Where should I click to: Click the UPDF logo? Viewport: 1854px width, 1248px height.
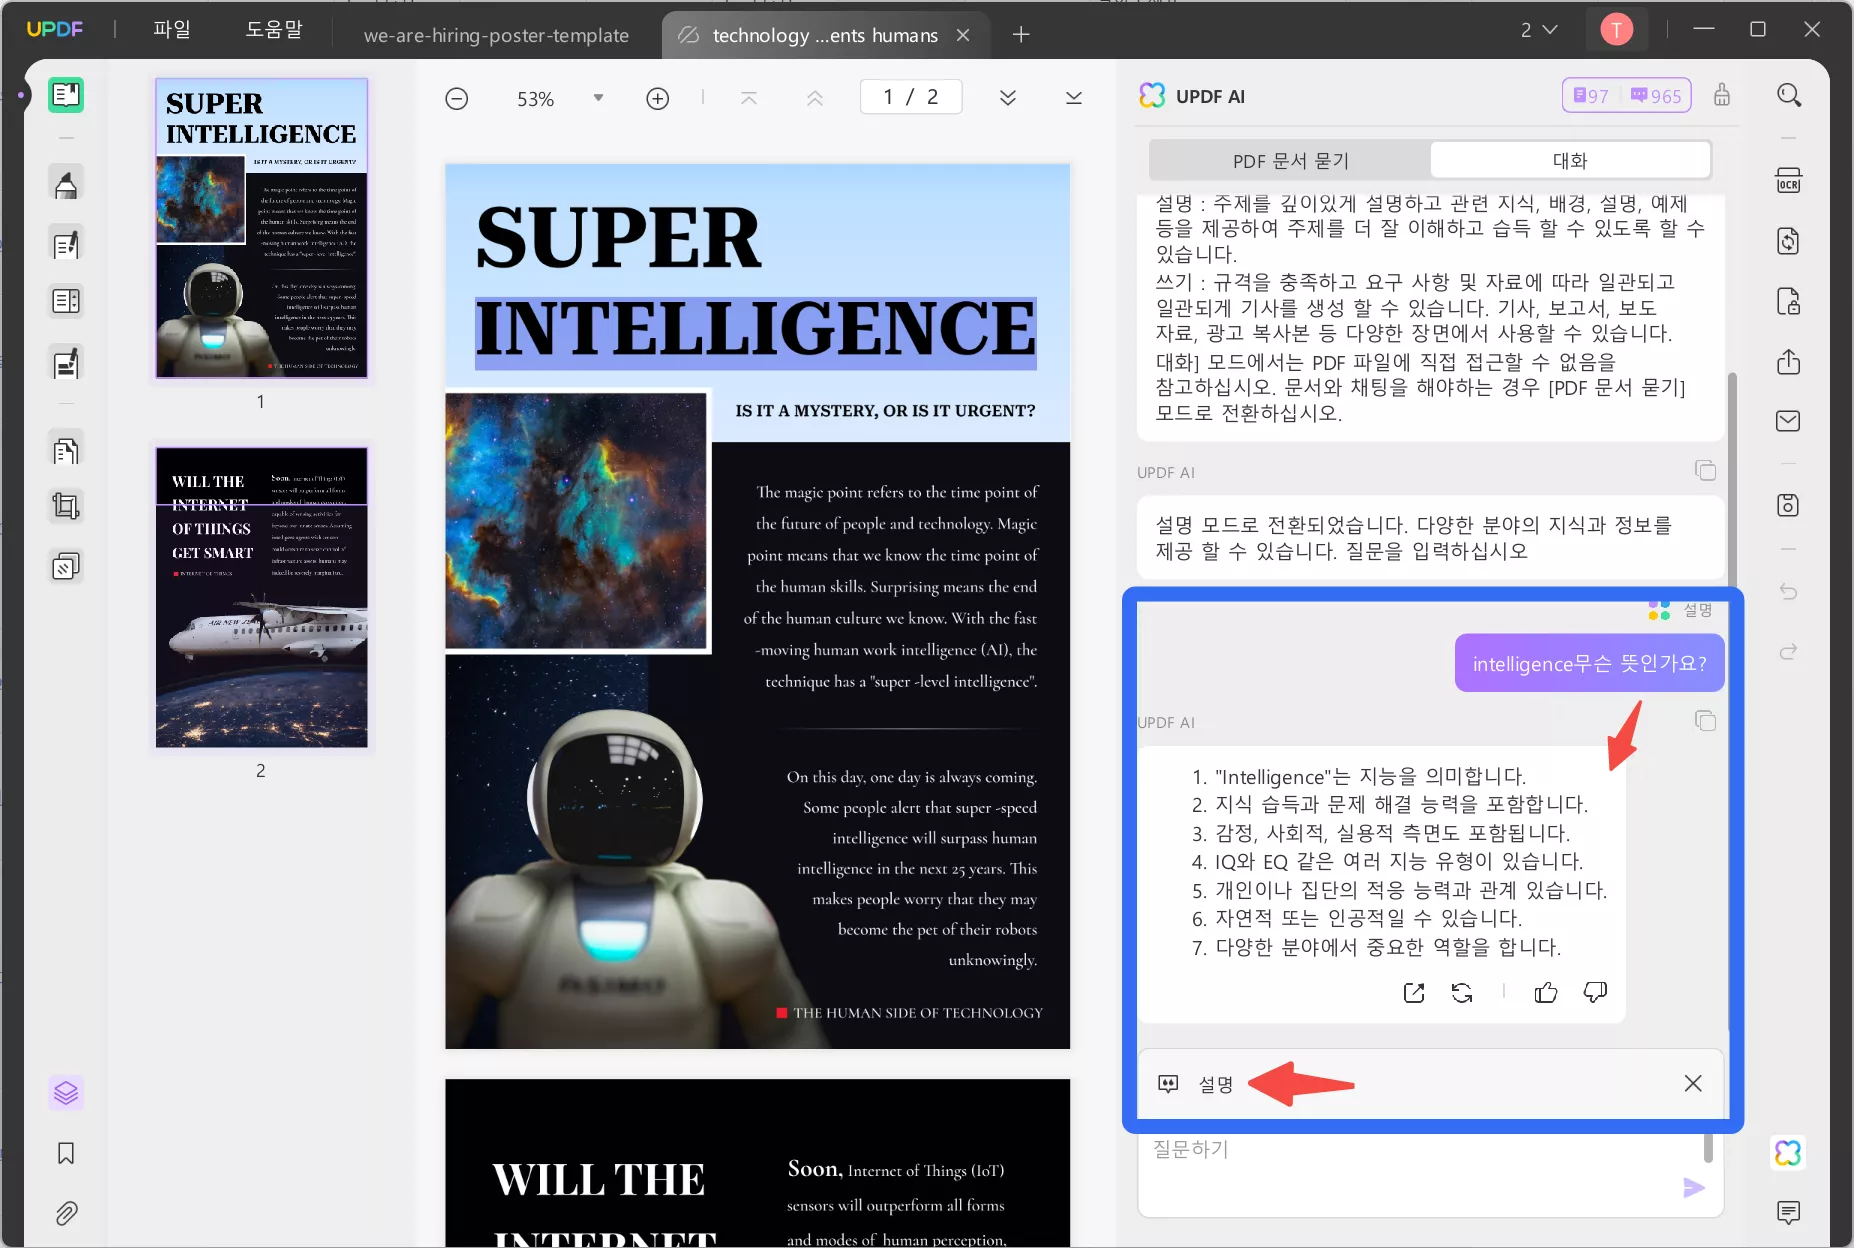pos(55,30)
